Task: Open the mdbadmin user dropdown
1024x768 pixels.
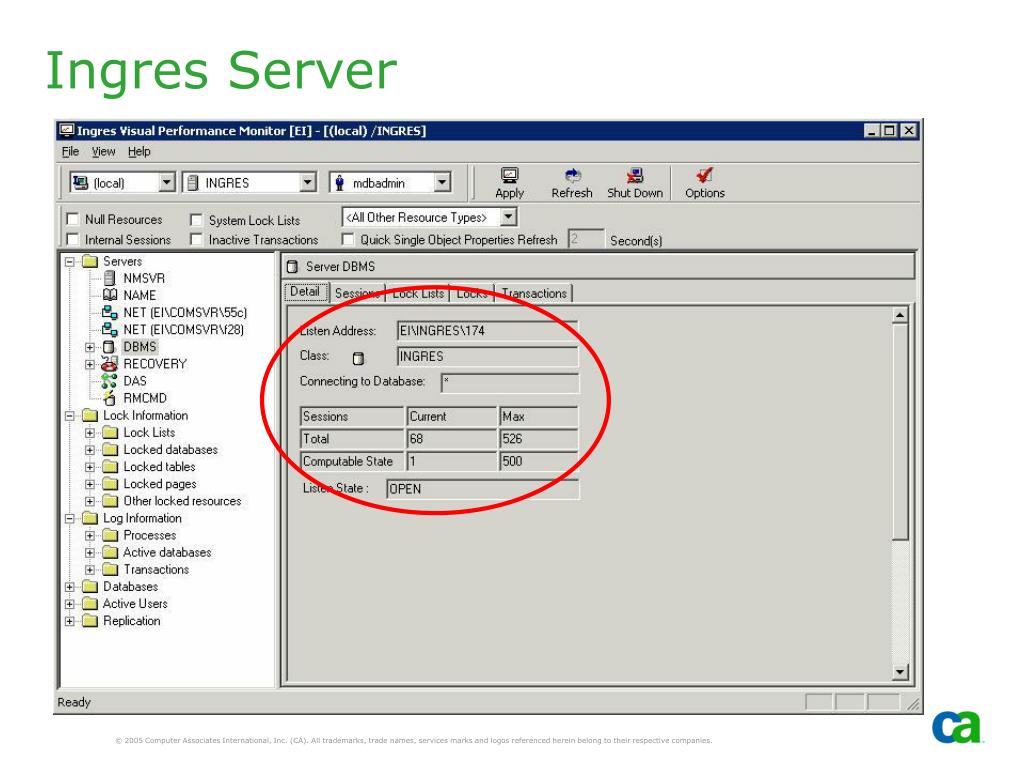Action: point(442,182)
